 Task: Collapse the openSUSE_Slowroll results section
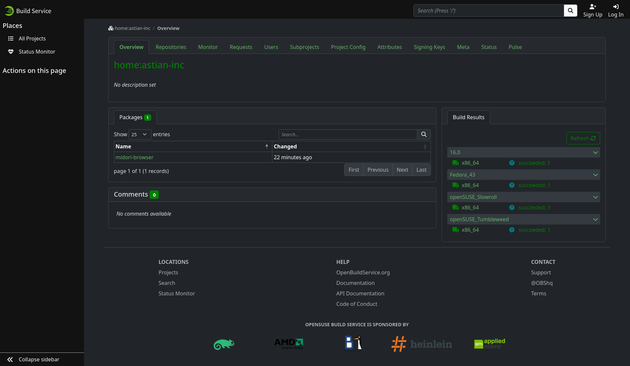coord(595,197)
